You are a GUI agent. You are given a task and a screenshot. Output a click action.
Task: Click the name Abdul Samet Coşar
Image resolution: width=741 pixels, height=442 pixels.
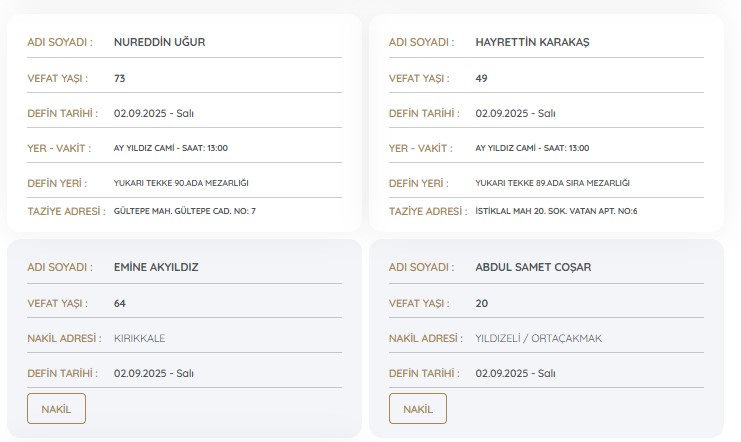(x=534, y=267)
